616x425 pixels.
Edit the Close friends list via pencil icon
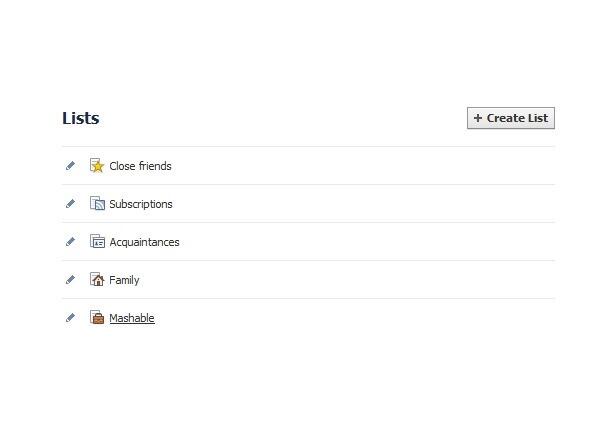70,166
